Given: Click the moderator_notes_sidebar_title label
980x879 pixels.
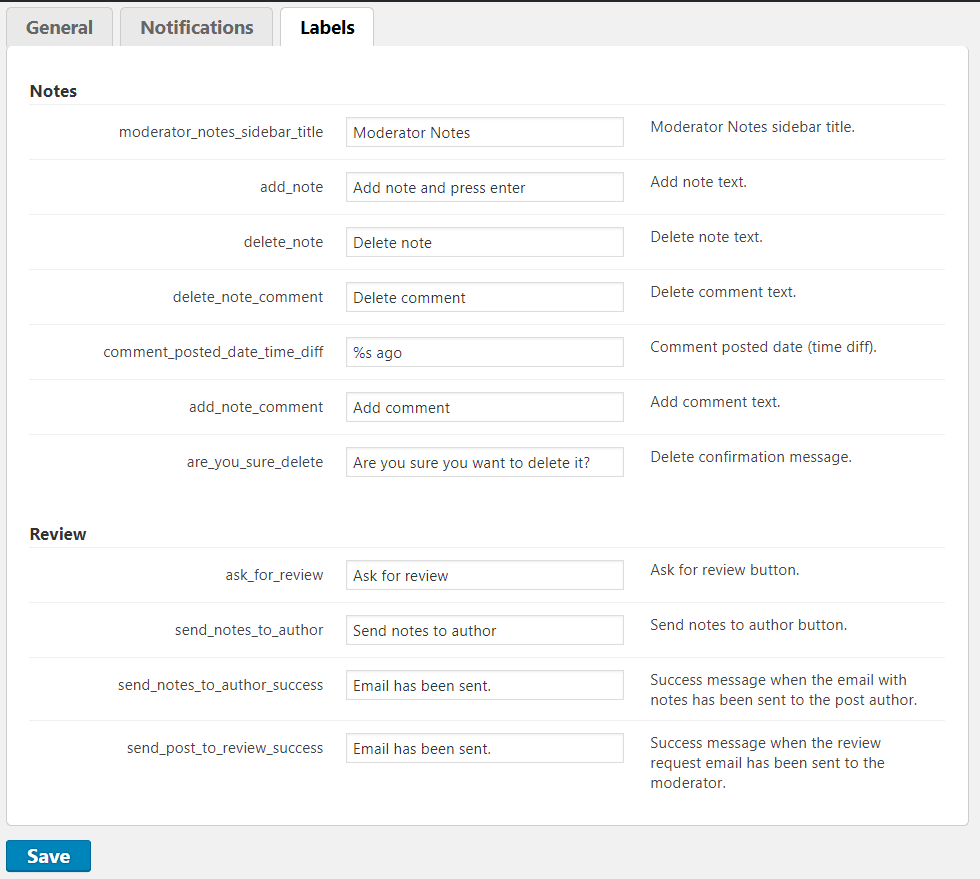Looking at the screenshot, I should 220,131.
